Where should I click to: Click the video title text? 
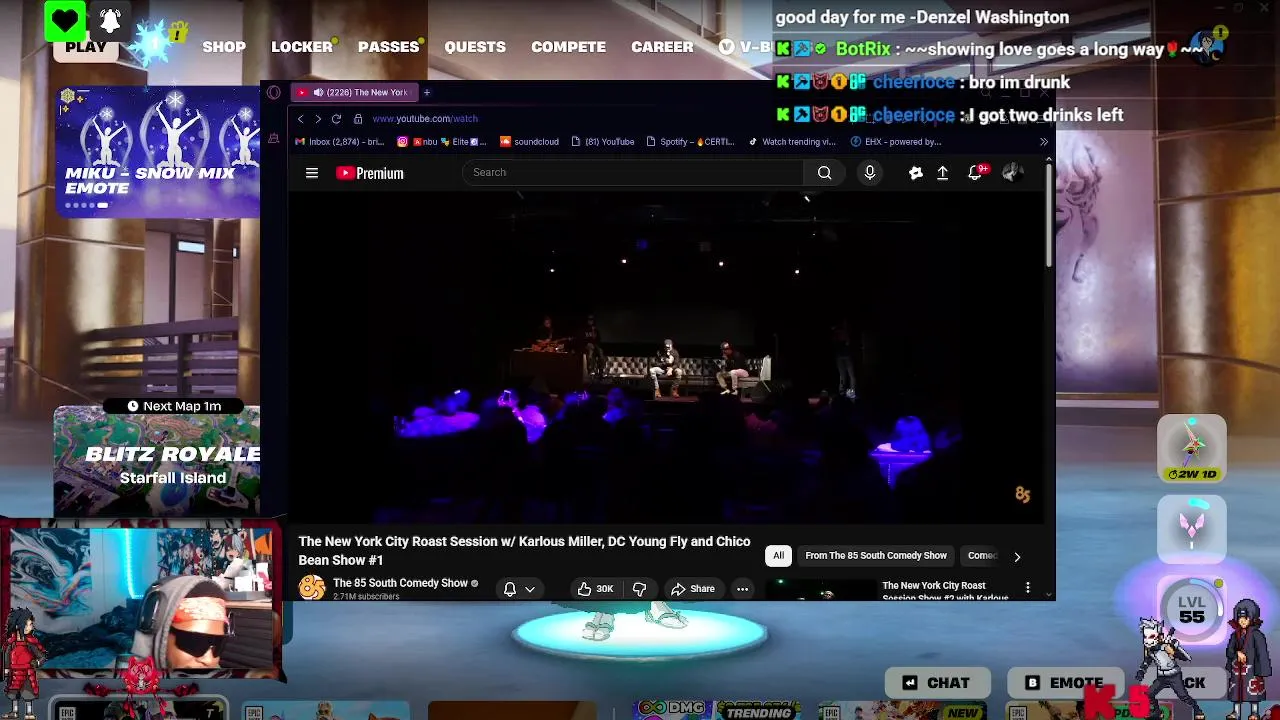(524, 550)
